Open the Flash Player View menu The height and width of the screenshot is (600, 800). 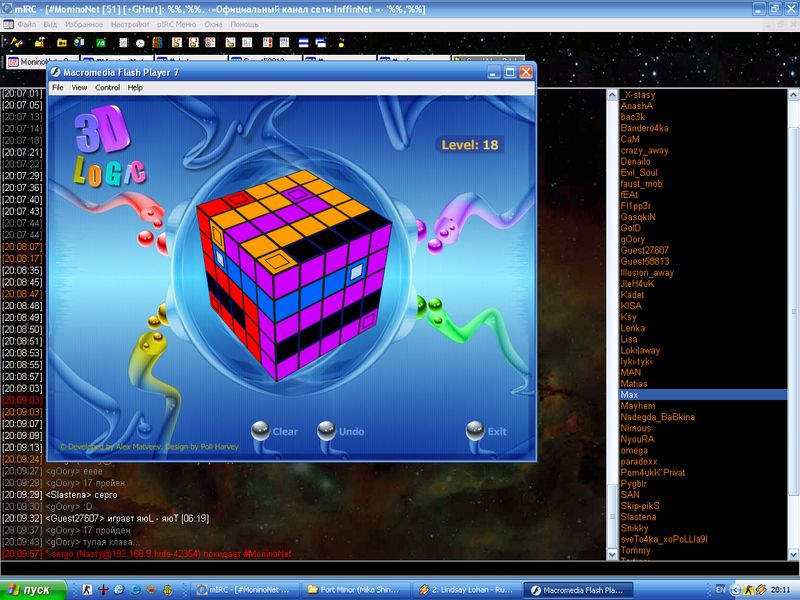[79, 87]
